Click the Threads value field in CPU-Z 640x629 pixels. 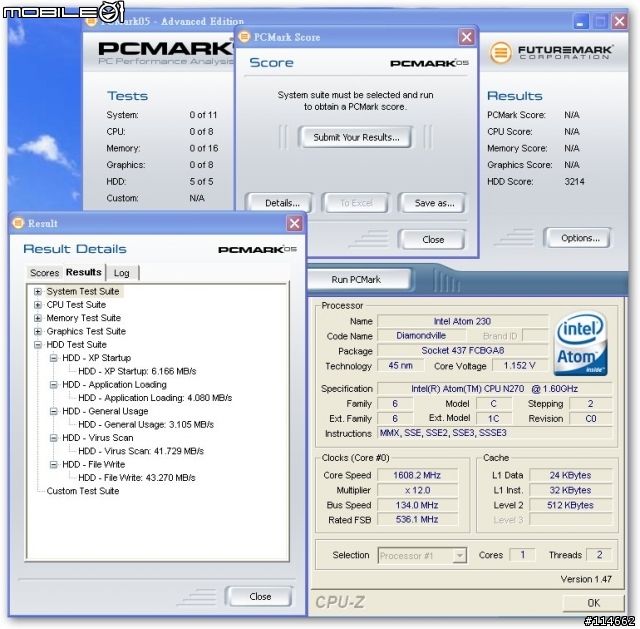point(599,555)
